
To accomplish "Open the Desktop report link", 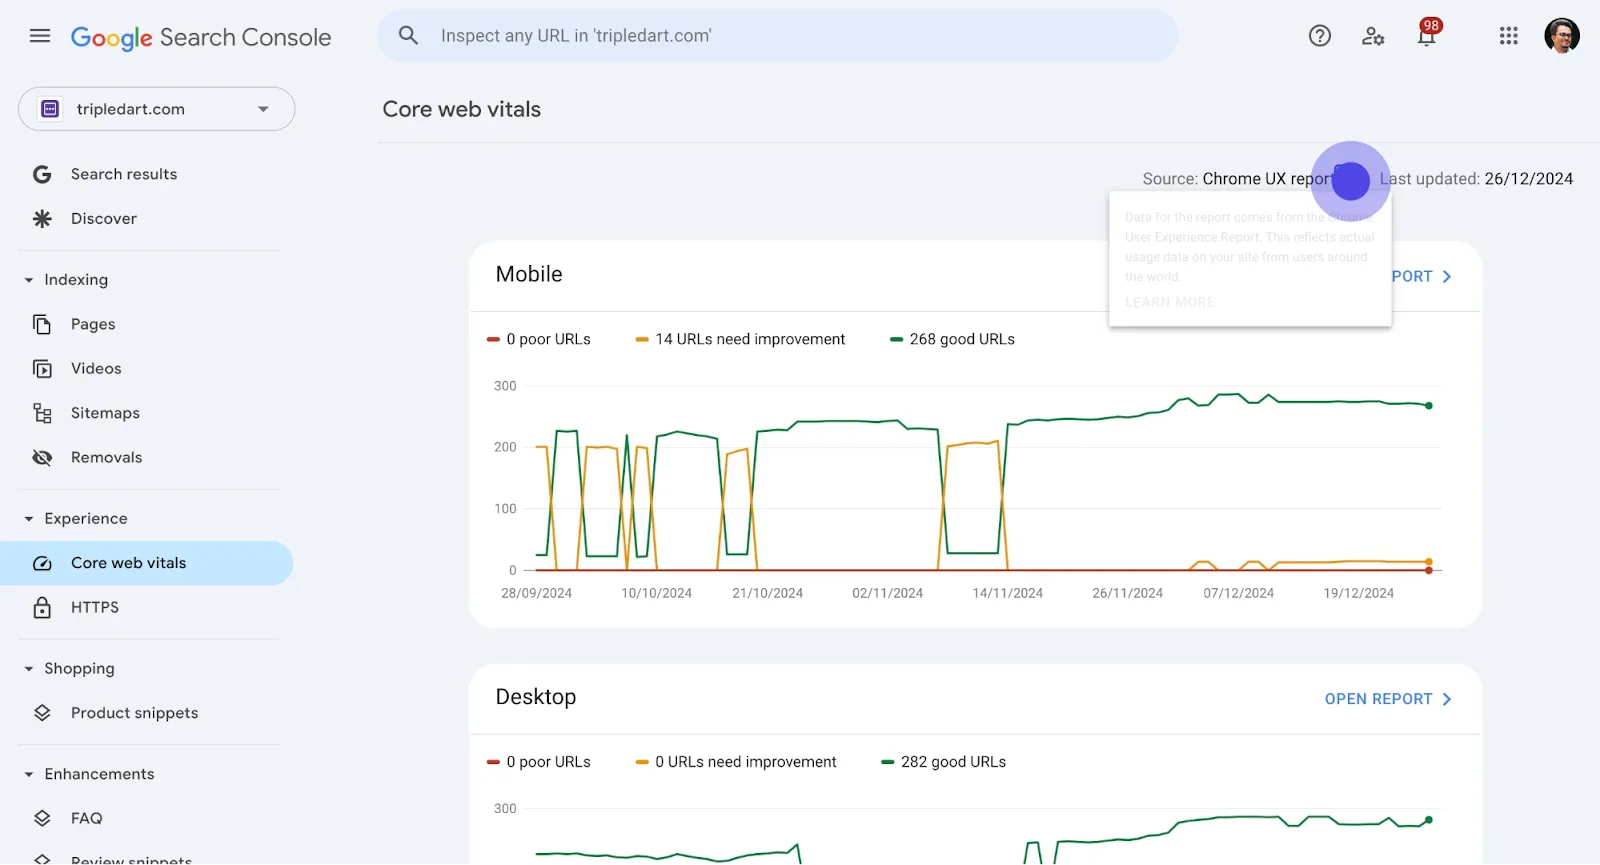I will coord(1388,699).
